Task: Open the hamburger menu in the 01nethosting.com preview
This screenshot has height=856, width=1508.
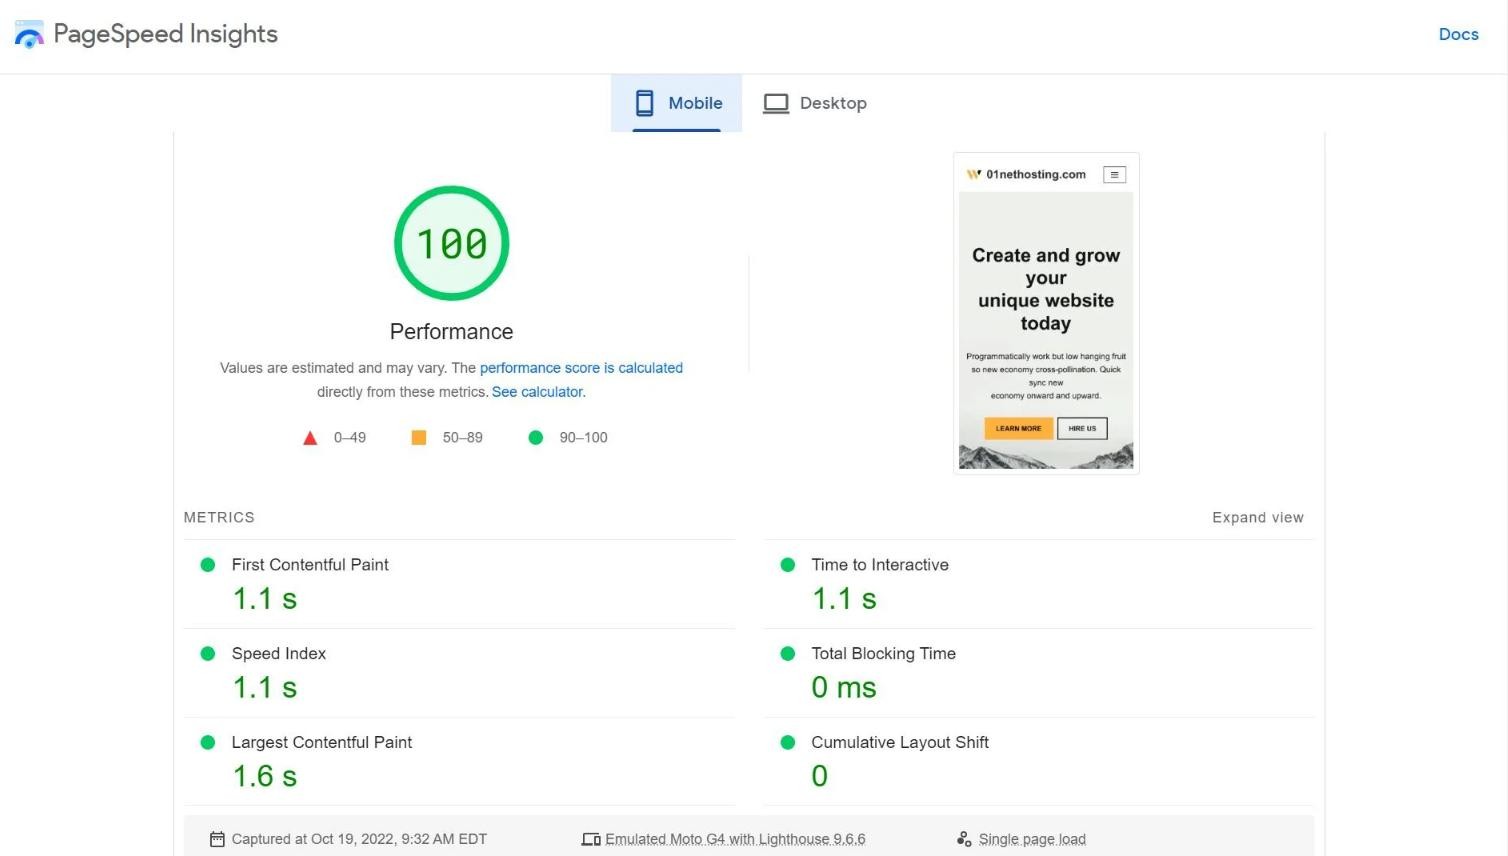Action: click(x=1114, y=174)
